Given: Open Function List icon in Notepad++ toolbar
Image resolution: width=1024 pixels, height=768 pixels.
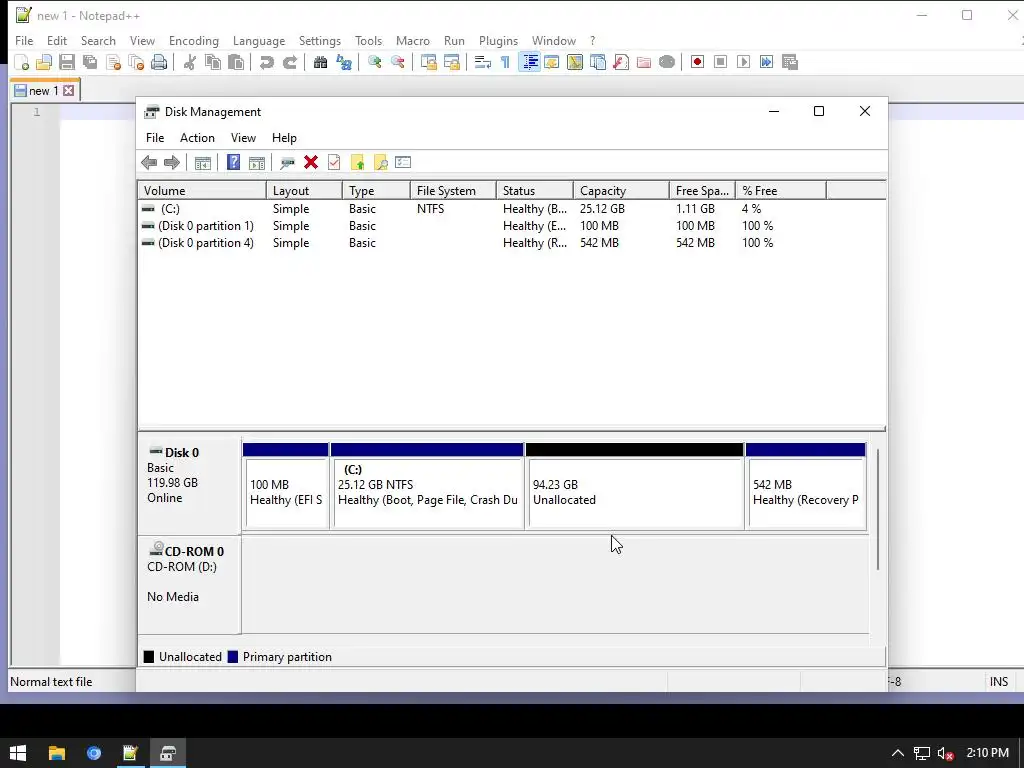Looking at the screenshot, I should pos(621,62).
